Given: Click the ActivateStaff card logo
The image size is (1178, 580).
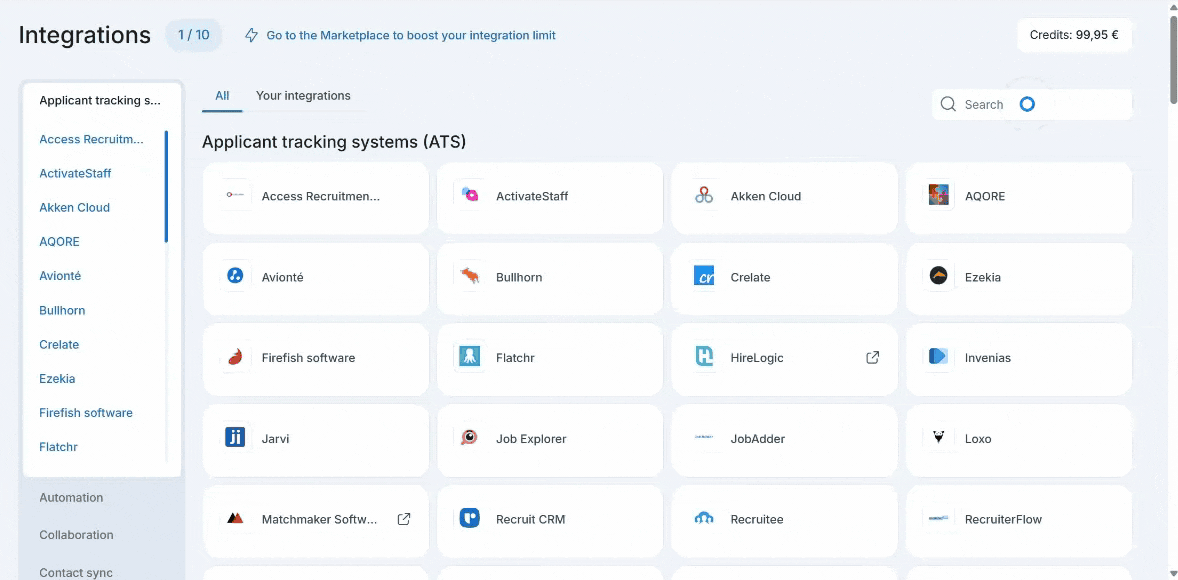Looking at the screenshot, I should pos(470,195).
